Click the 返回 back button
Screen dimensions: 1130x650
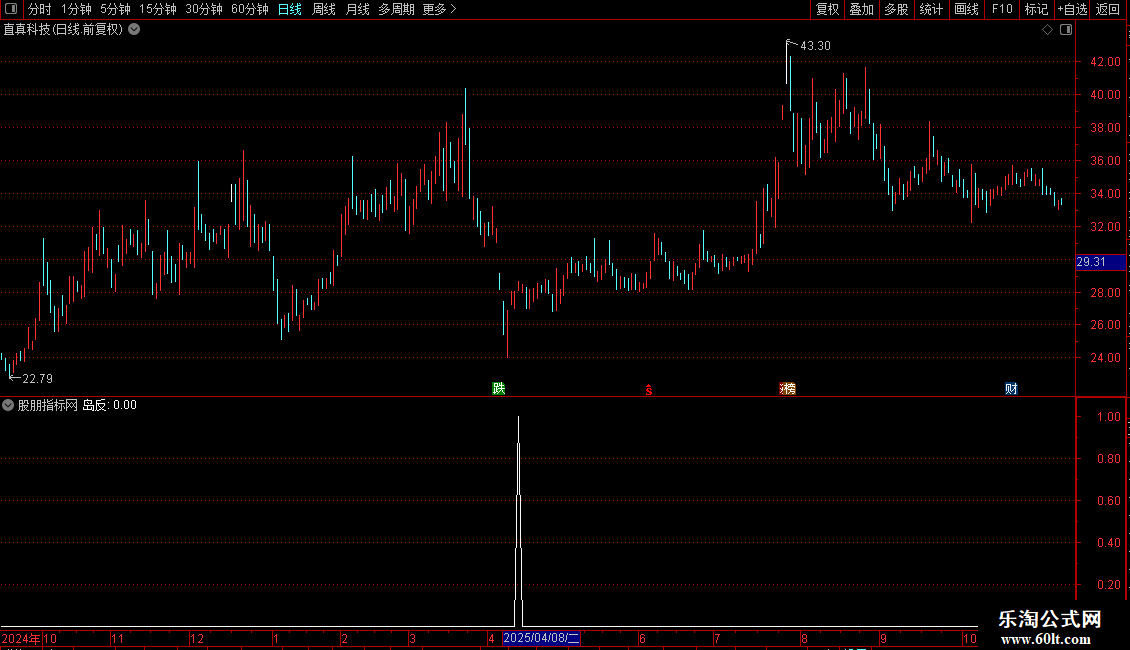(x=1108, y=9)
